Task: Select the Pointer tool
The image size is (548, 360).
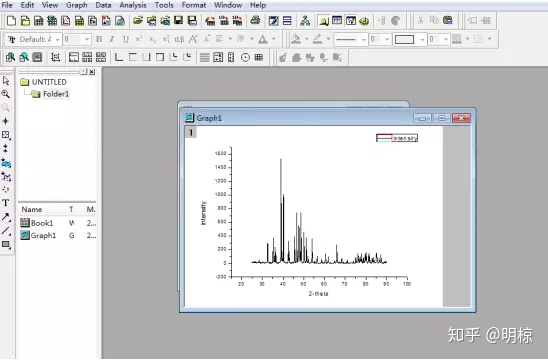Action: click(x=6, y=81)
